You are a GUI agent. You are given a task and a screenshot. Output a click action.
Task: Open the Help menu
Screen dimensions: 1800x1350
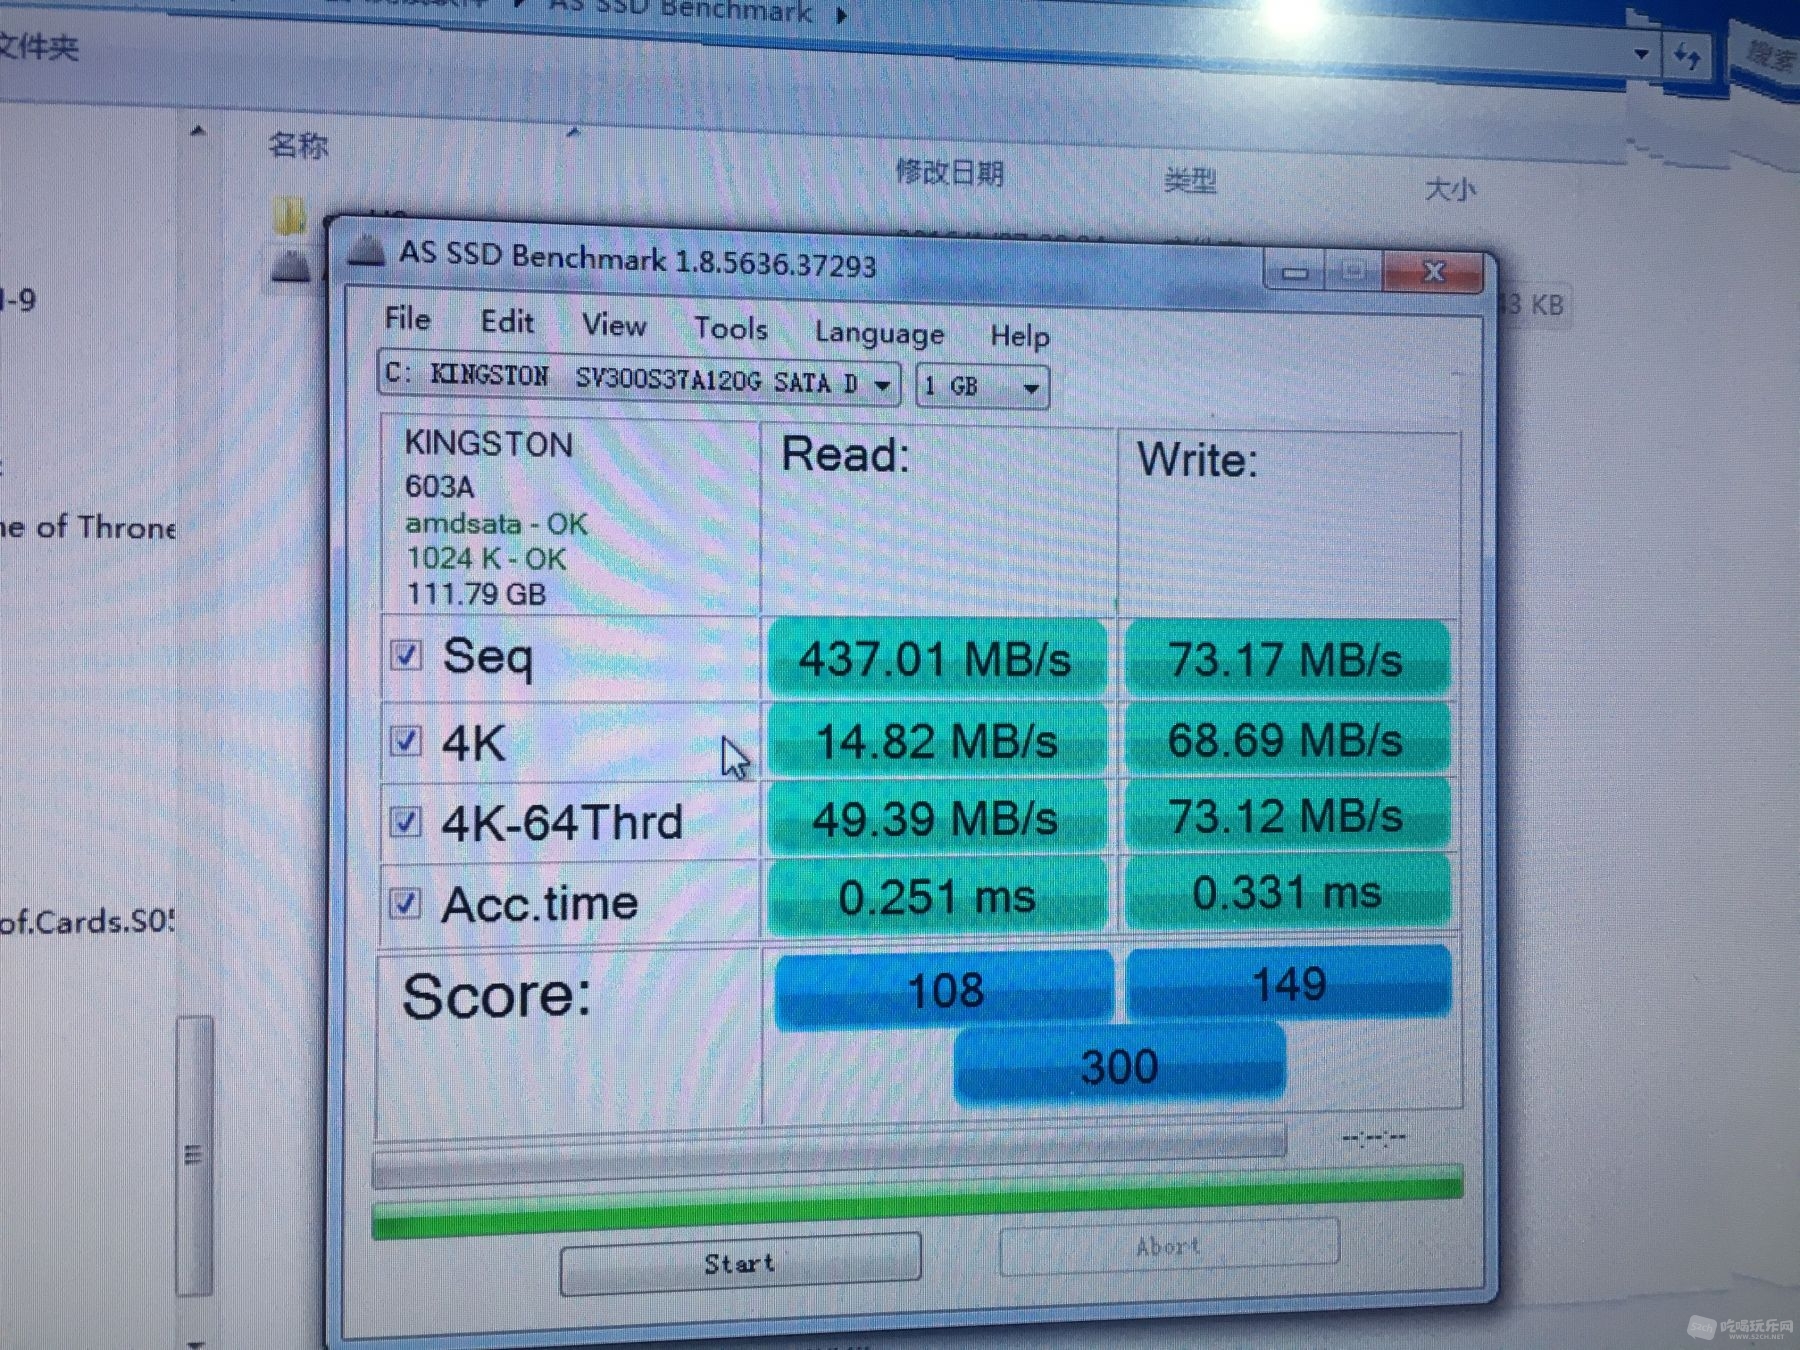click(x=1020, y=336)
